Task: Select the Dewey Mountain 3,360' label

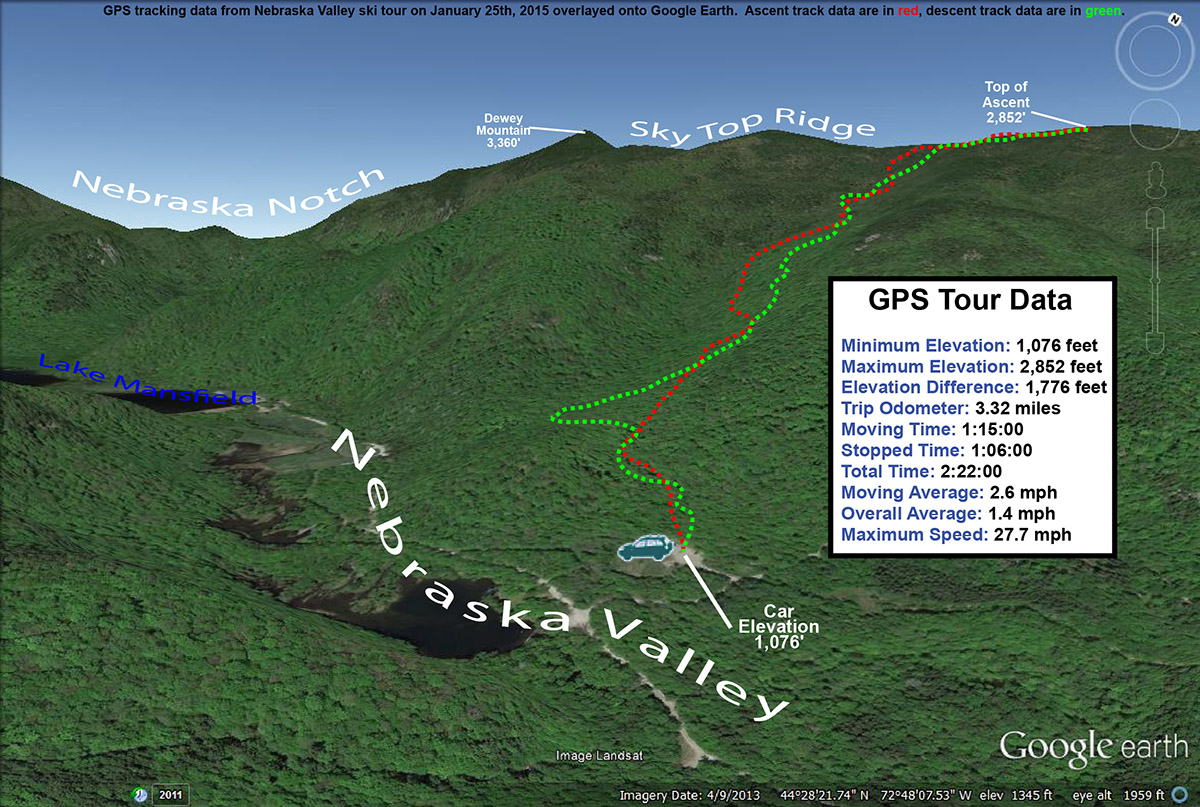Action: pyautogui.click(x=503, y=130)
